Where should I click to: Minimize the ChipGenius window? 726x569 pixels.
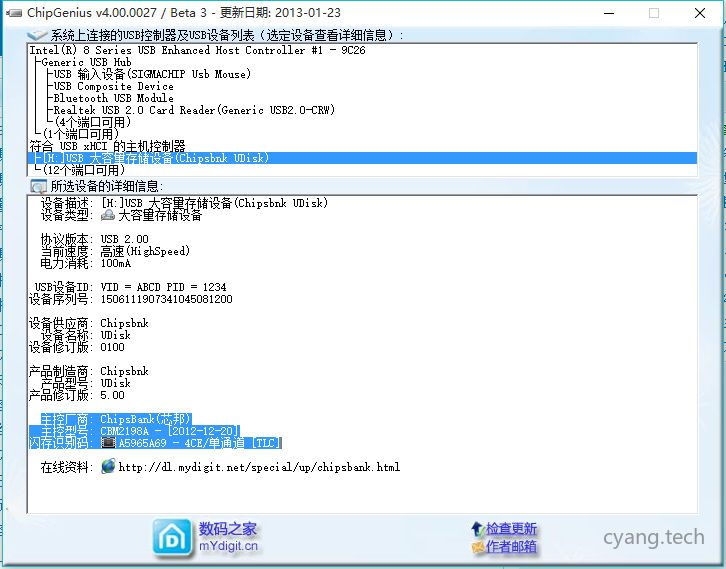tap(609, 13)
